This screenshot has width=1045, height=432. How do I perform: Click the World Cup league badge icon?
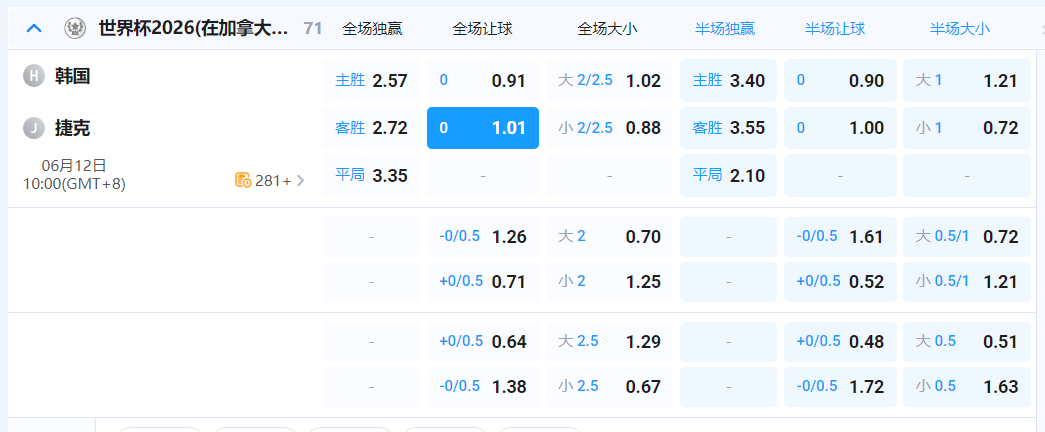point(75,28)
